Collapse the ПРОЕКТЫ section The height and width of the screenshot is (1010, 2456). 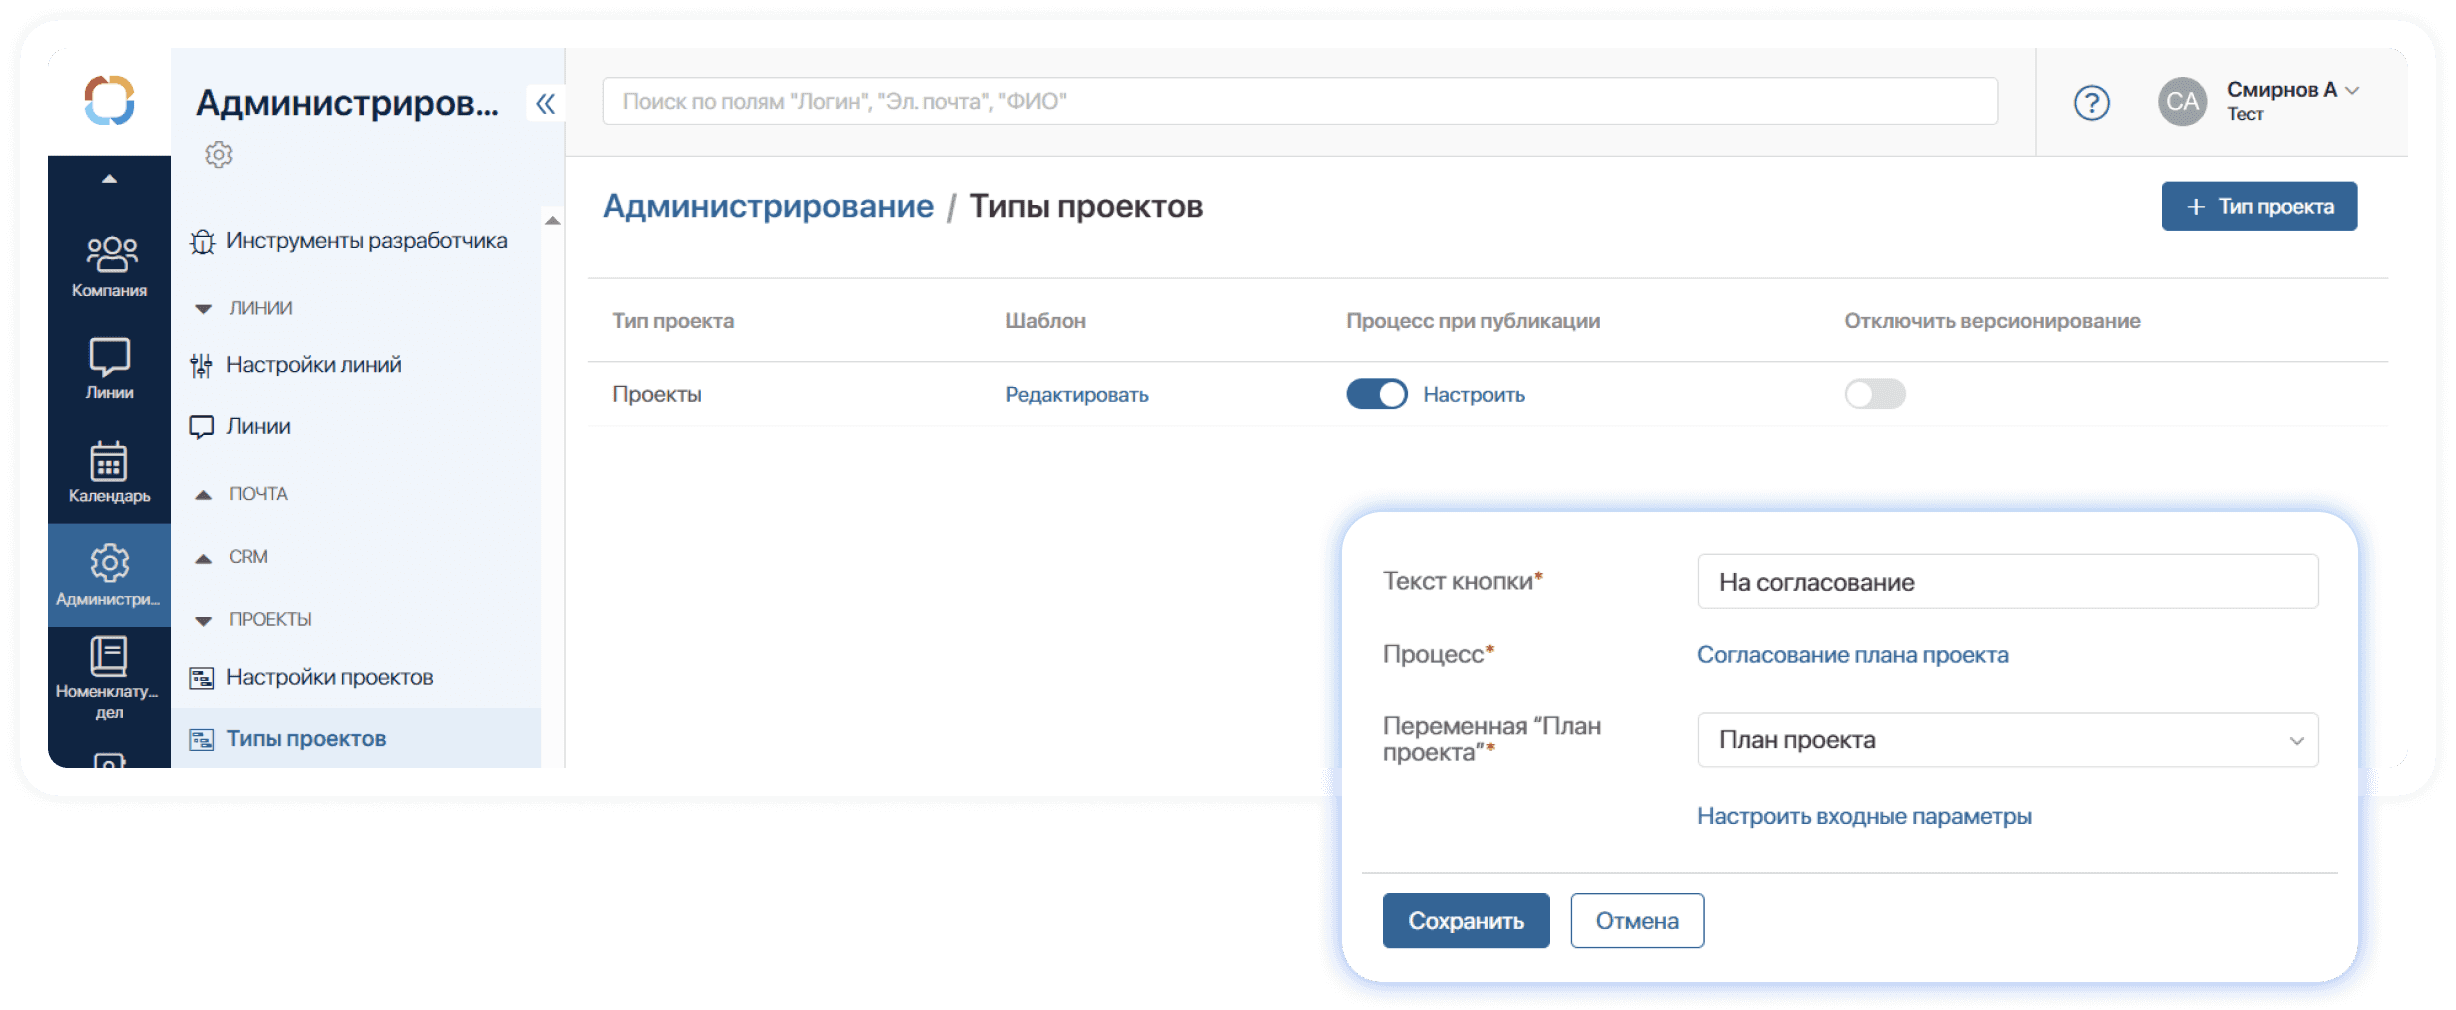click(204, 620)
